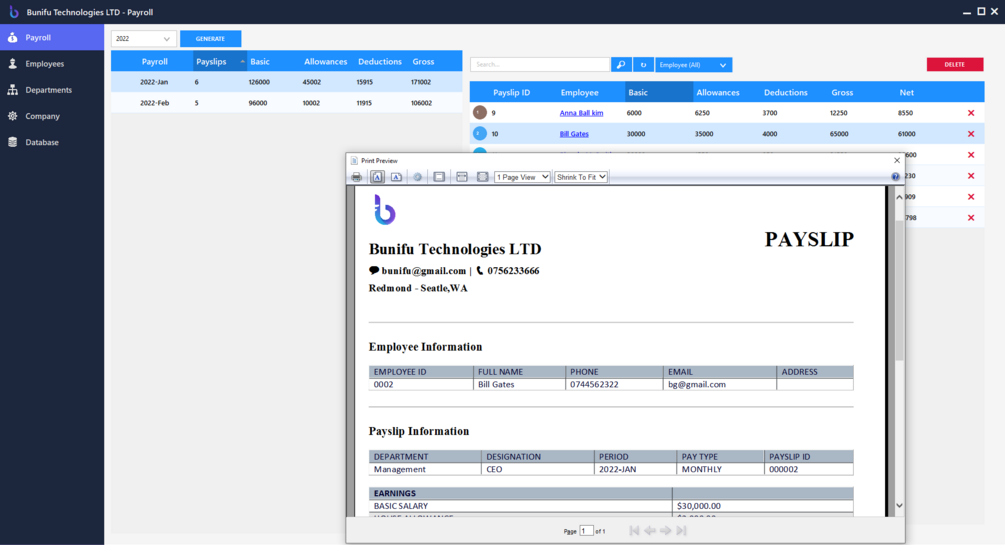Click red X beside net value ending 909
The height and width of the screenshot is (545, 1005).
[x=971, y=197]
